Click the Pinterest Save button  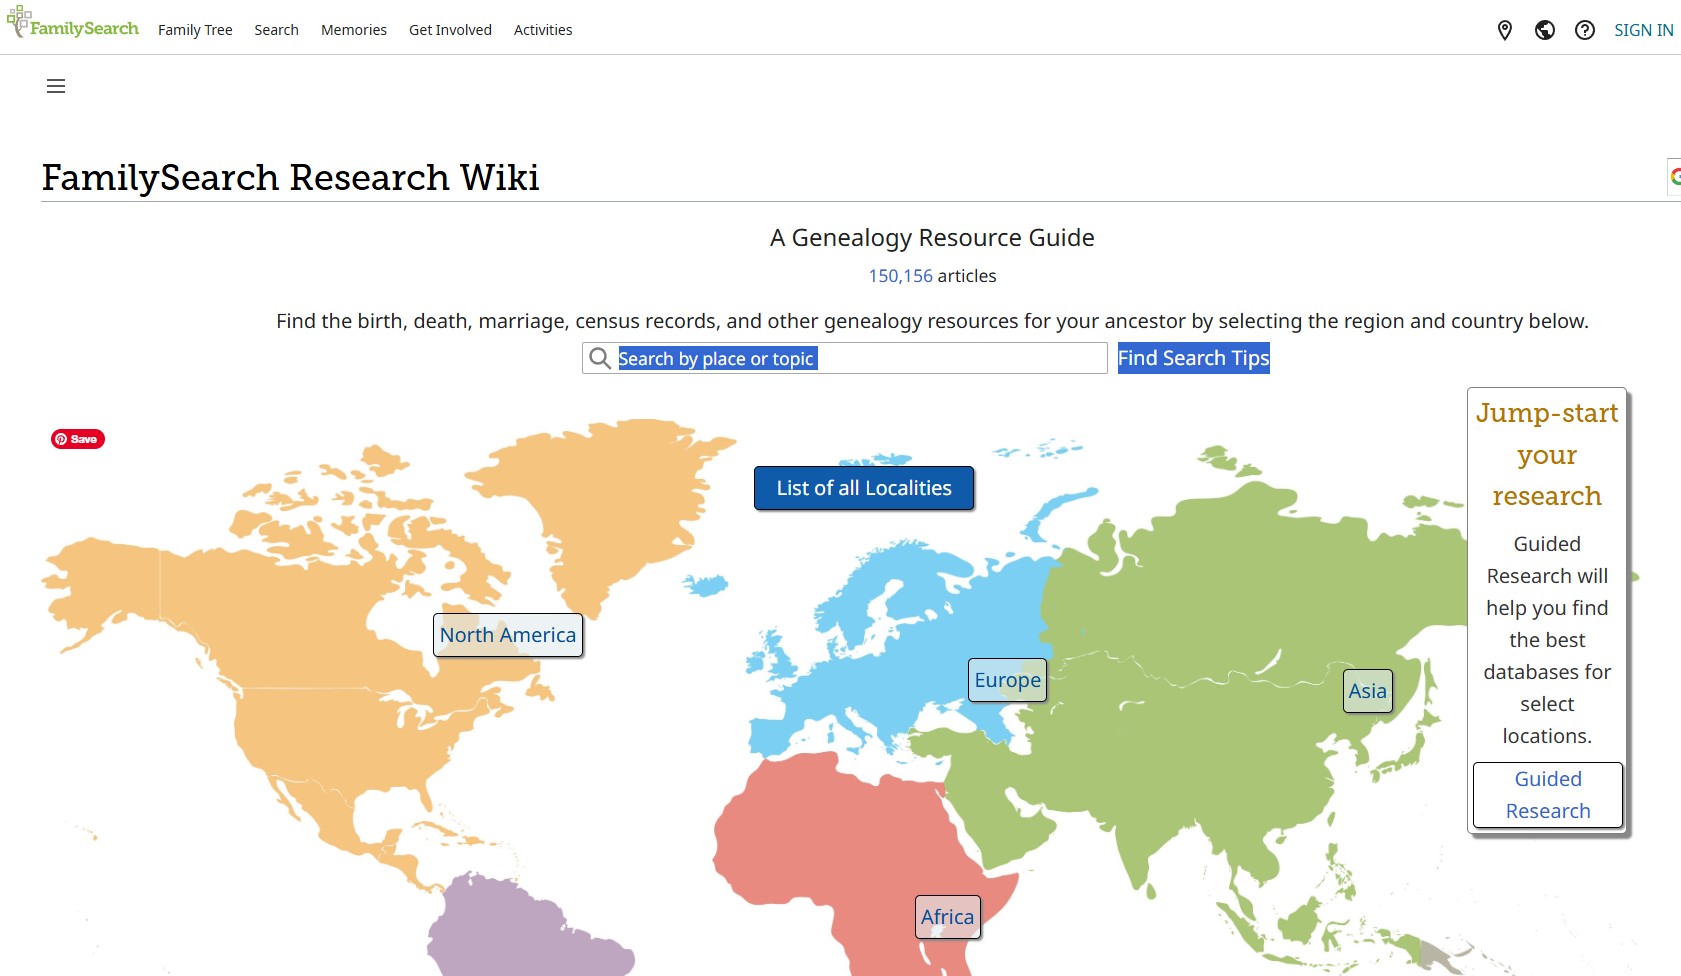78,439
